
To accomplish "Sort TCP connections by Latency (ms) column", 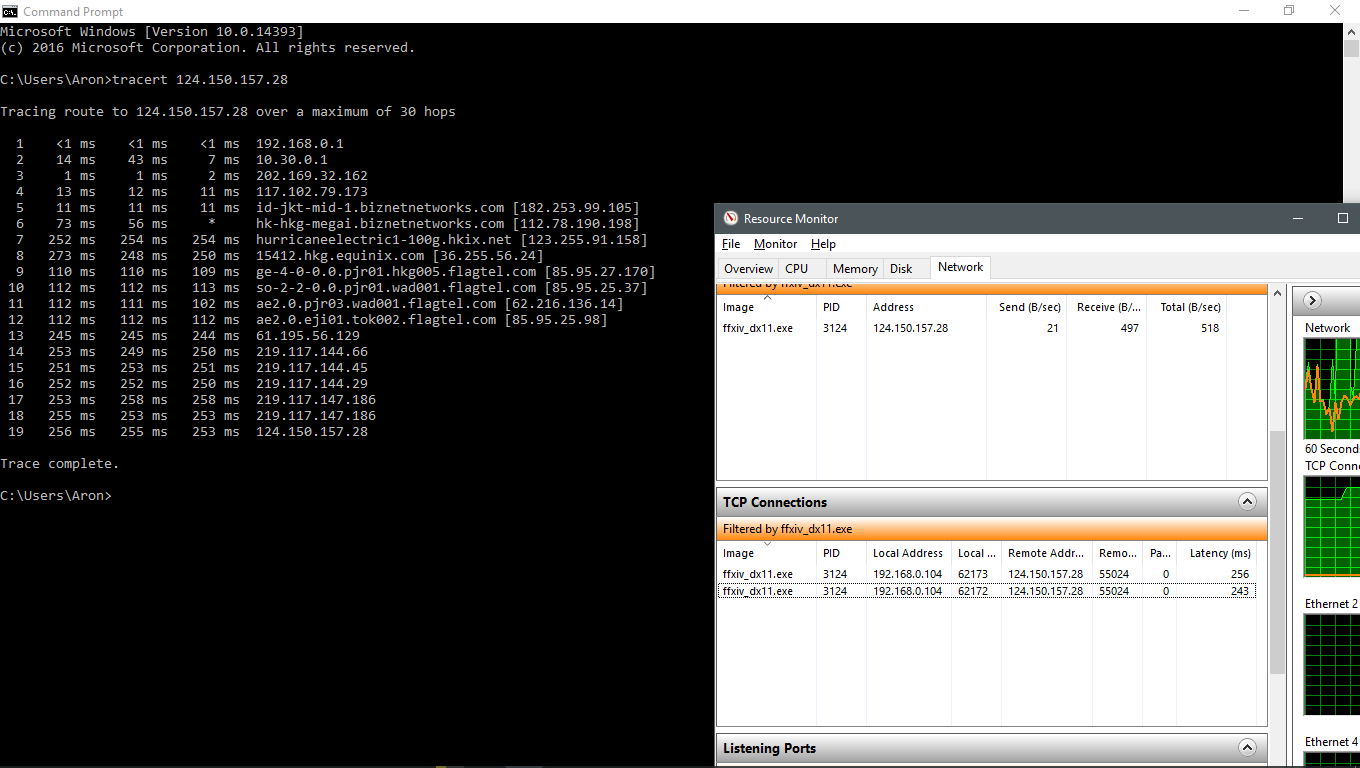I will click(1216, 553).
